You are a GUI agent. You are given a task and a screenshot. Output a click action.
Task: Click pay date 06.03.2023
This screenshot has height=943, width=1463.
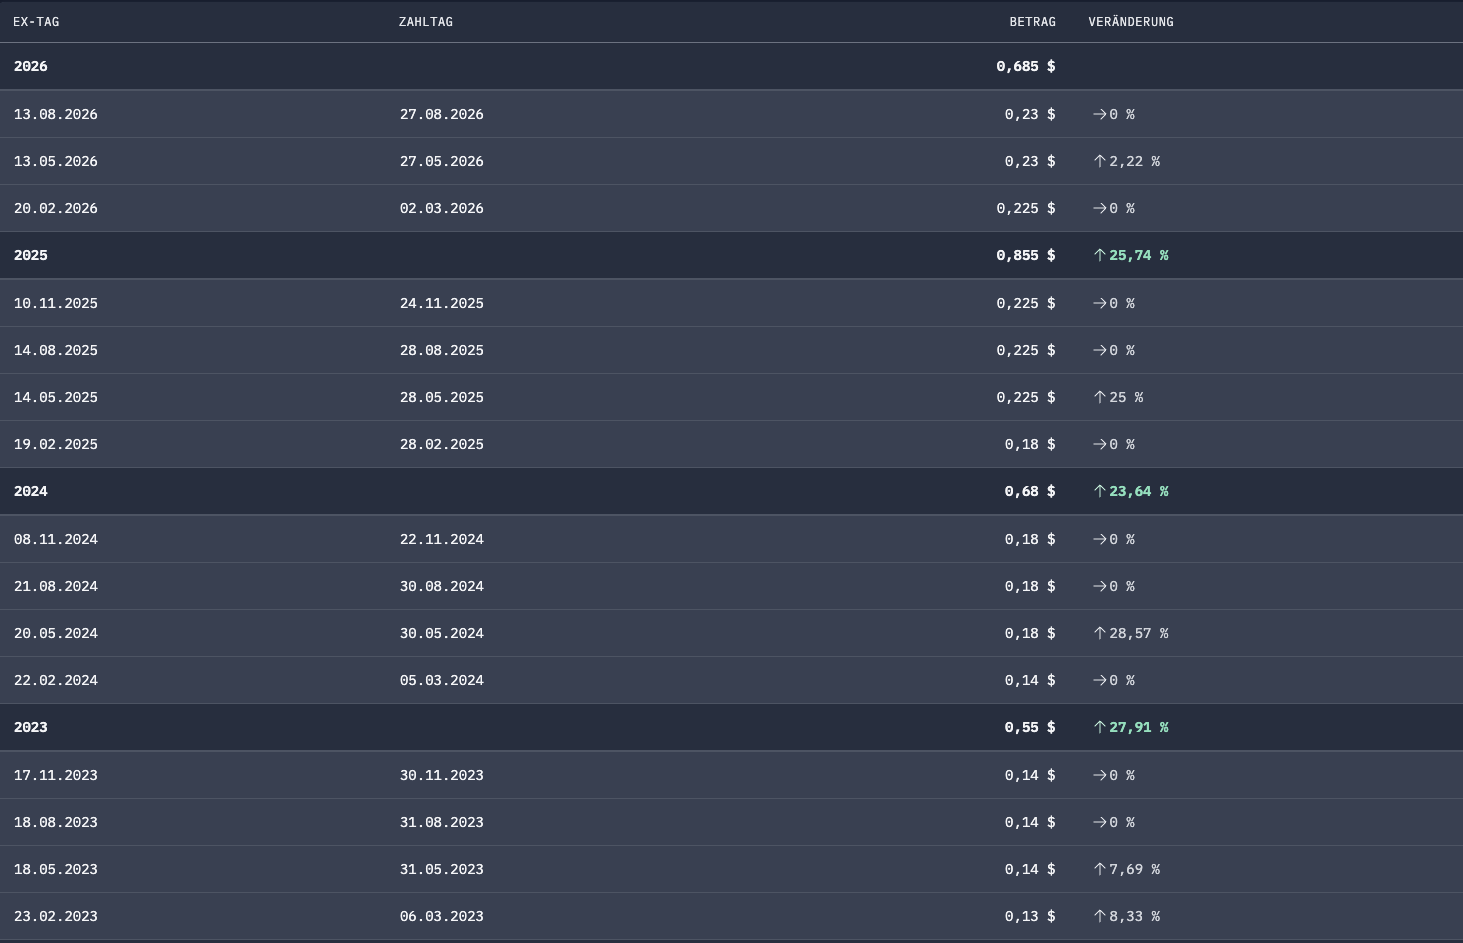[442, 916]
